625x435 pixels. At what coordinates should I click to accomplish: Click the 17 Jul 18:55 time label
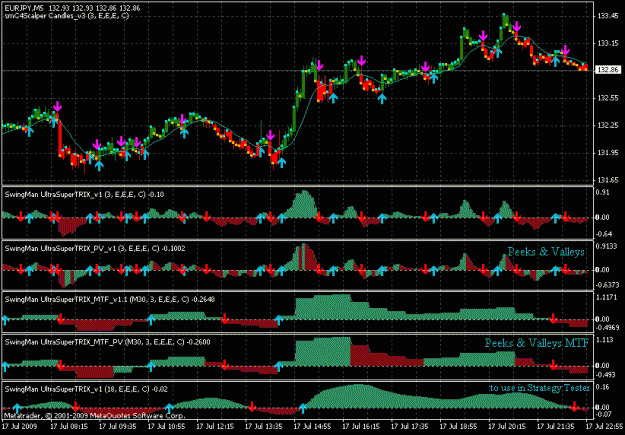tap(458, 426)
